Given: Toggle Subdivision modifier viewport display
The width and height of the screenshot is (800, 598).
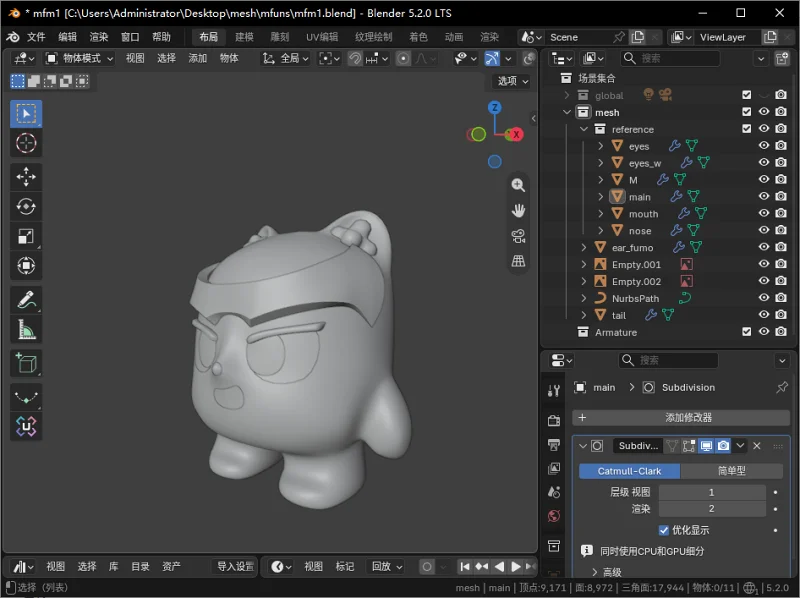Looking at the screenshot, I should (x=706, y=446).
